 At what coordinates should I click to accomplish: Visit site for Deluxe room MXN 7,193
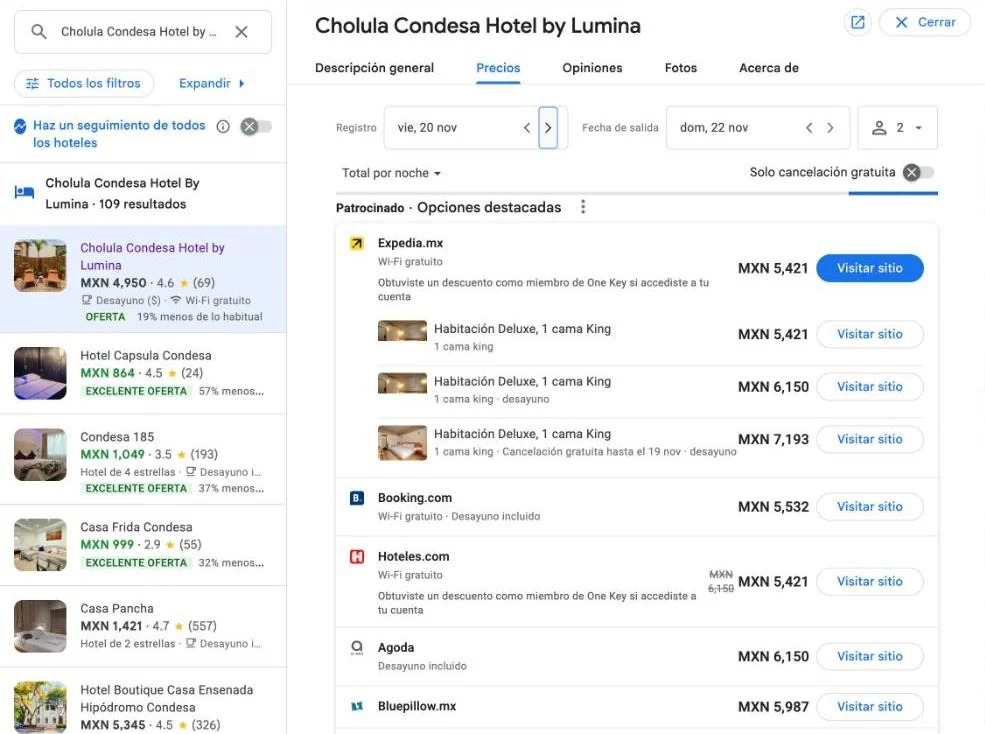pos(869,439)
